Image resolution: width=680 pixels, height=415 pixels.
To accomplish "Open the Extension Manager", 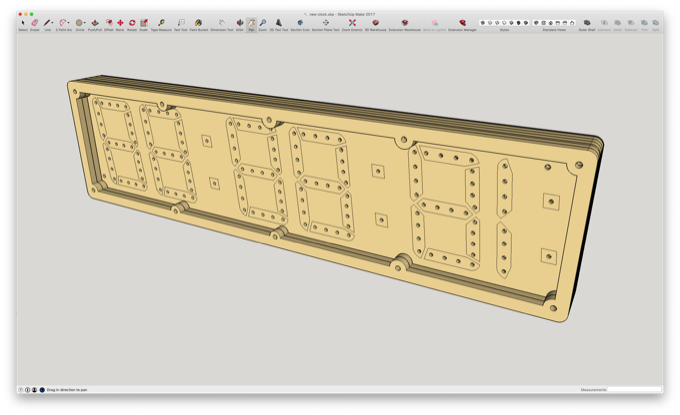I will [462, 23].
